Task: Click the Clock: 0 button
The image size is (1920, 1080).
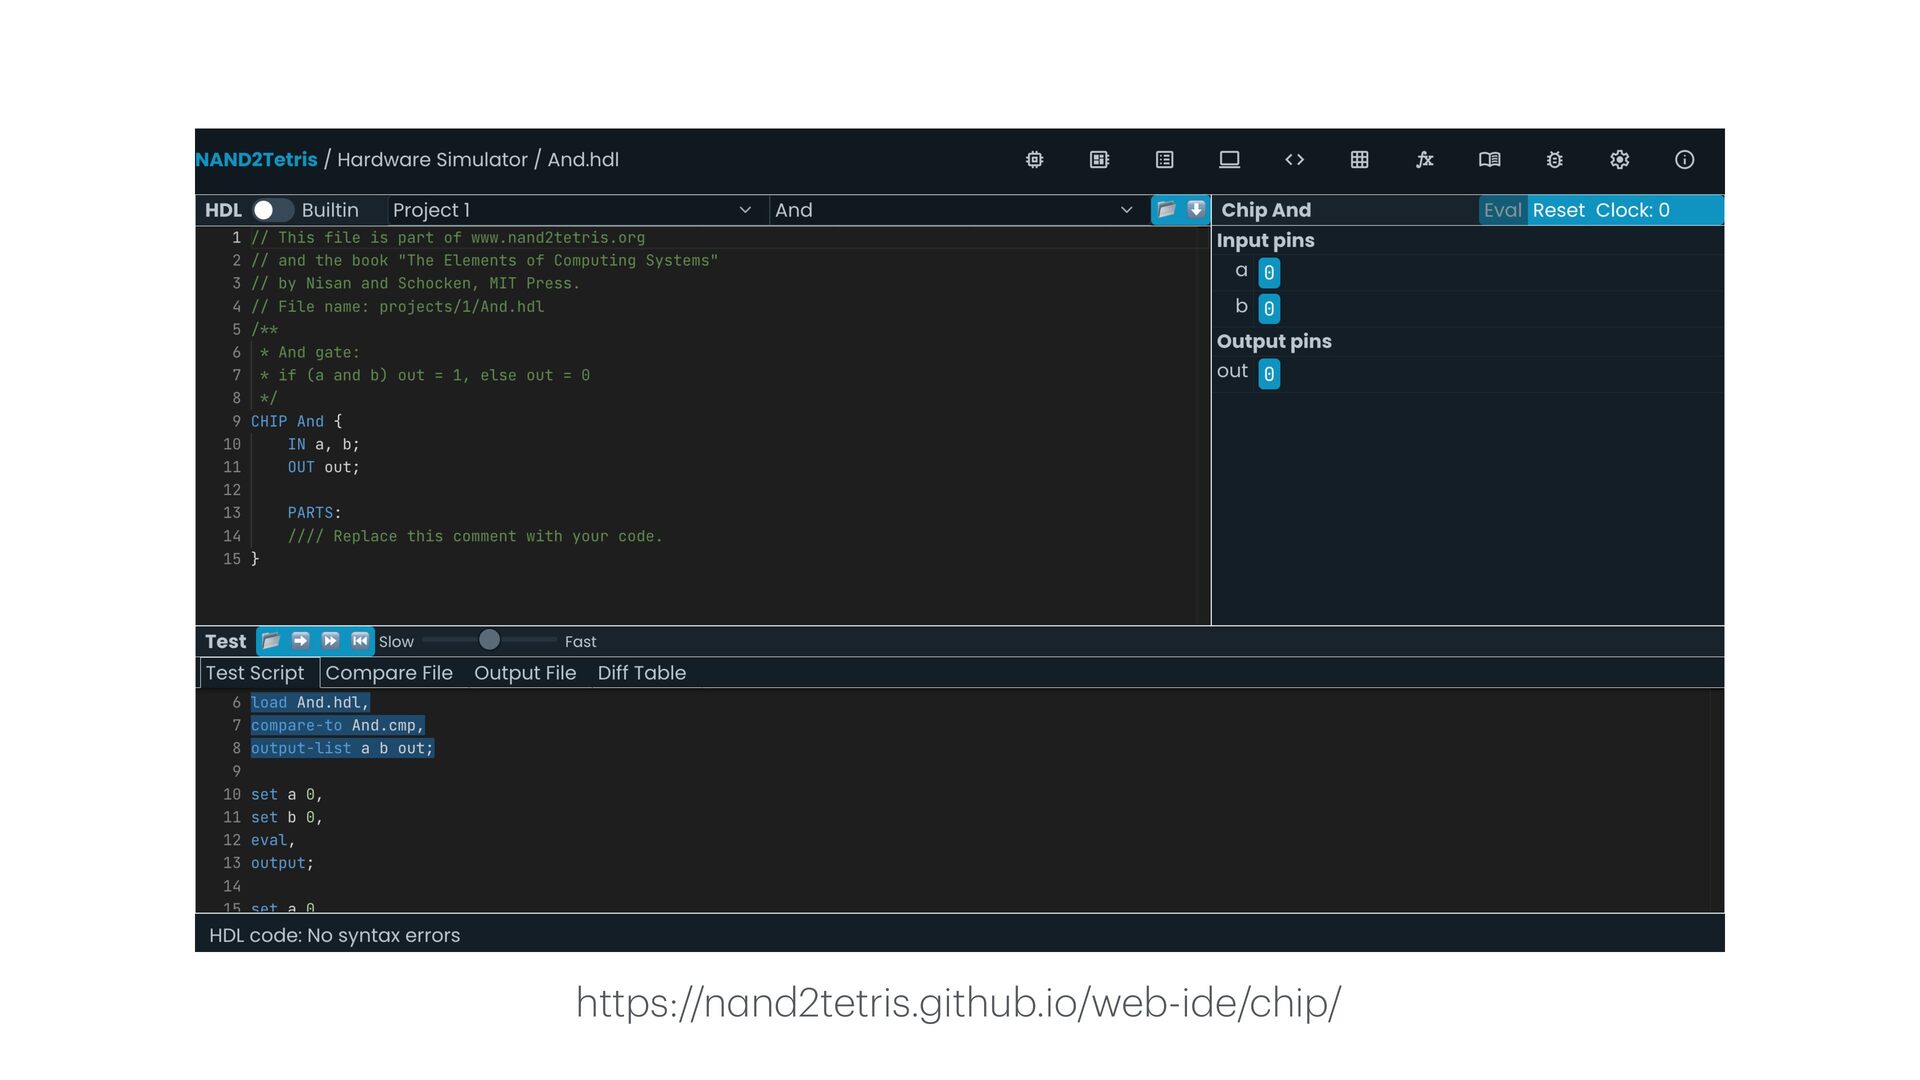Action: 1632,210
